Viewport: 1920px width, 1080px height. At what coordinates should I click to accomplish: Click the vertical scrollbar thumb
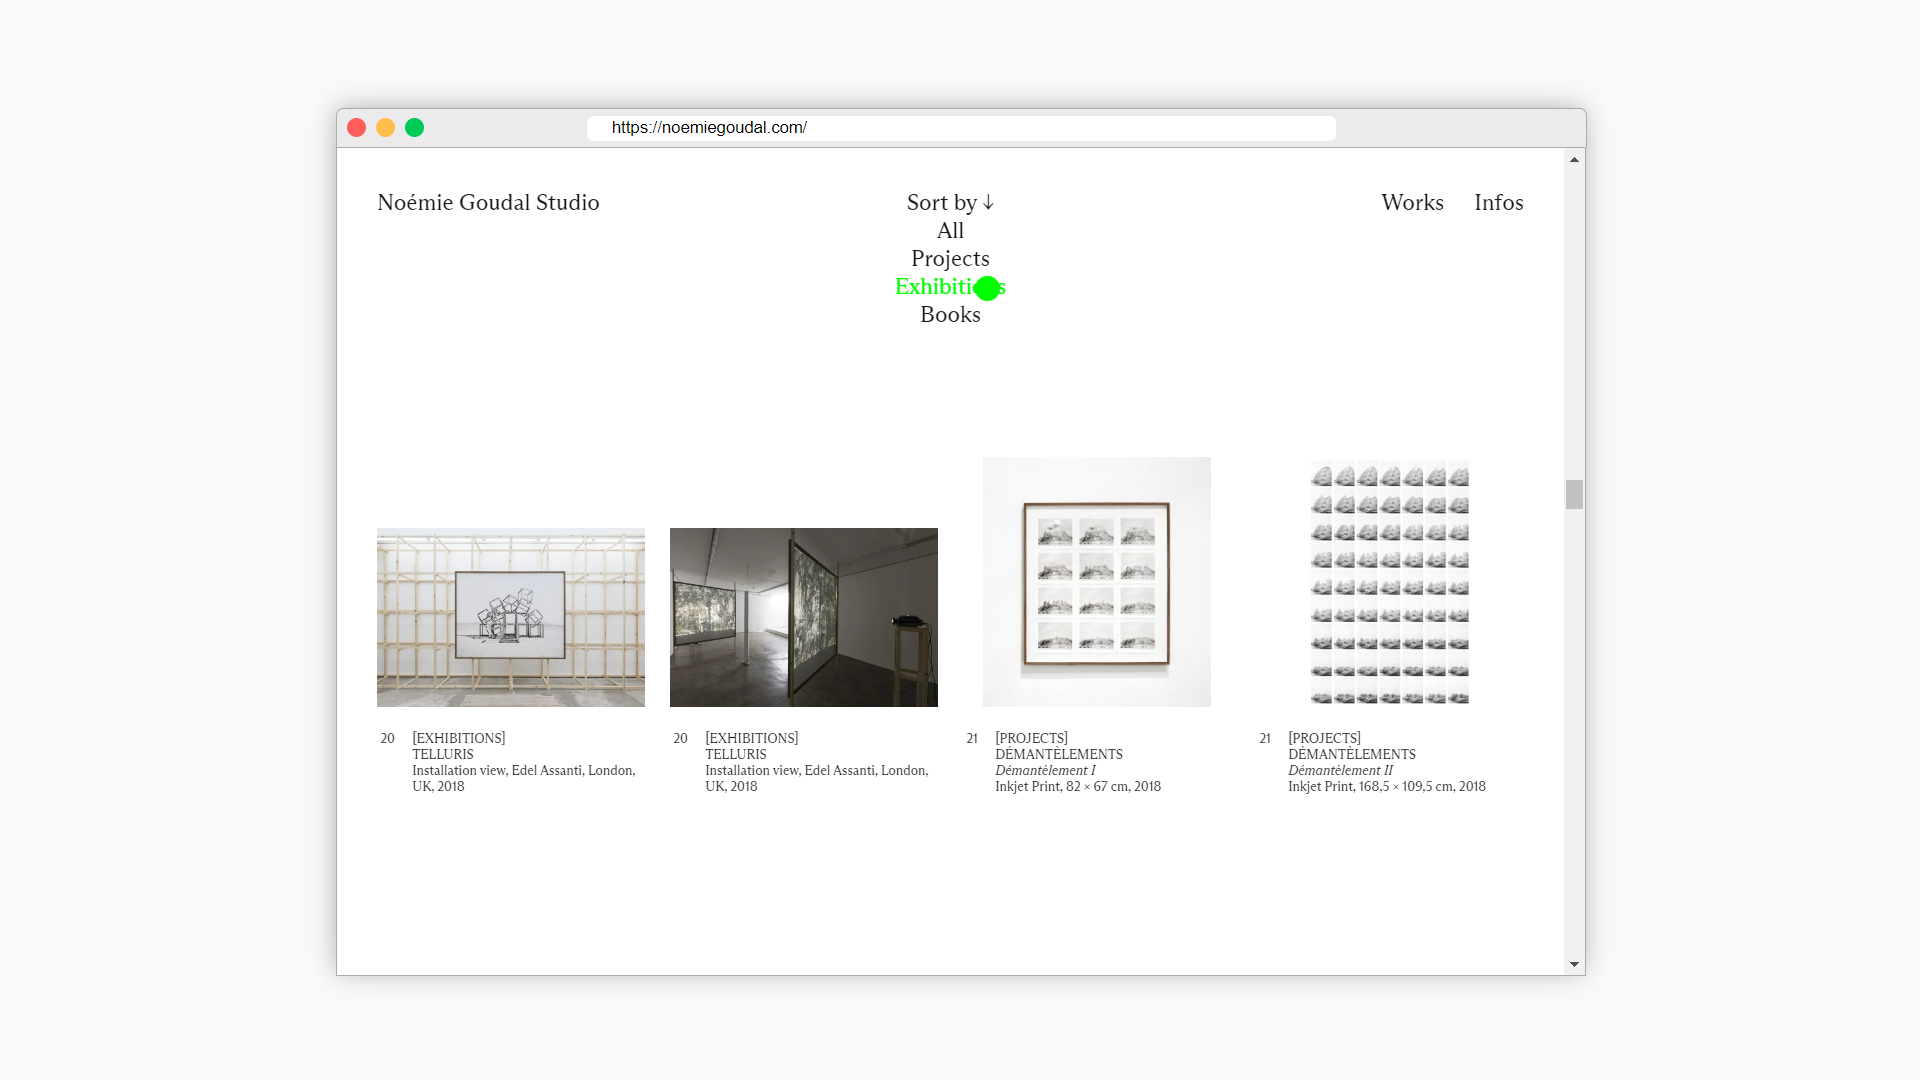[1574, 494]
